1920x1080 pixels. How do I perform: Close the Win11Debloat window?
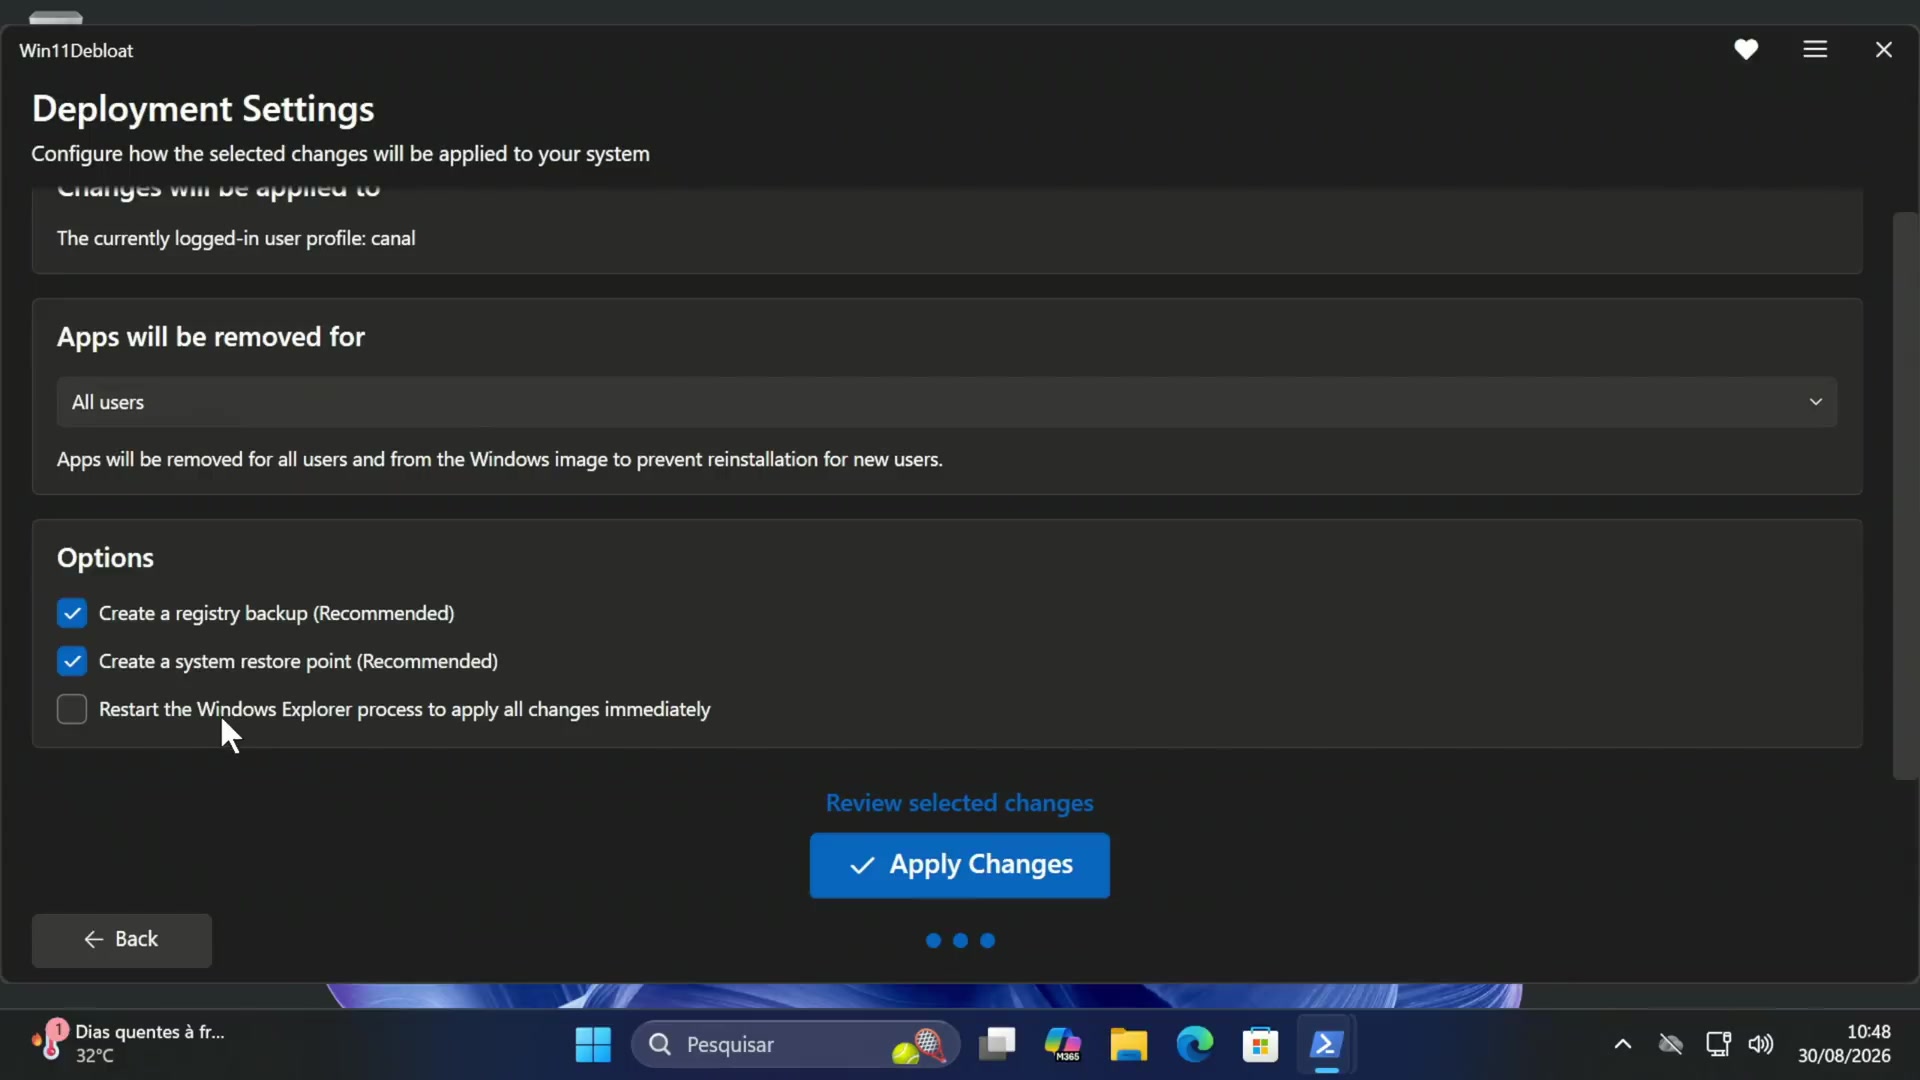click(1884, 49)
